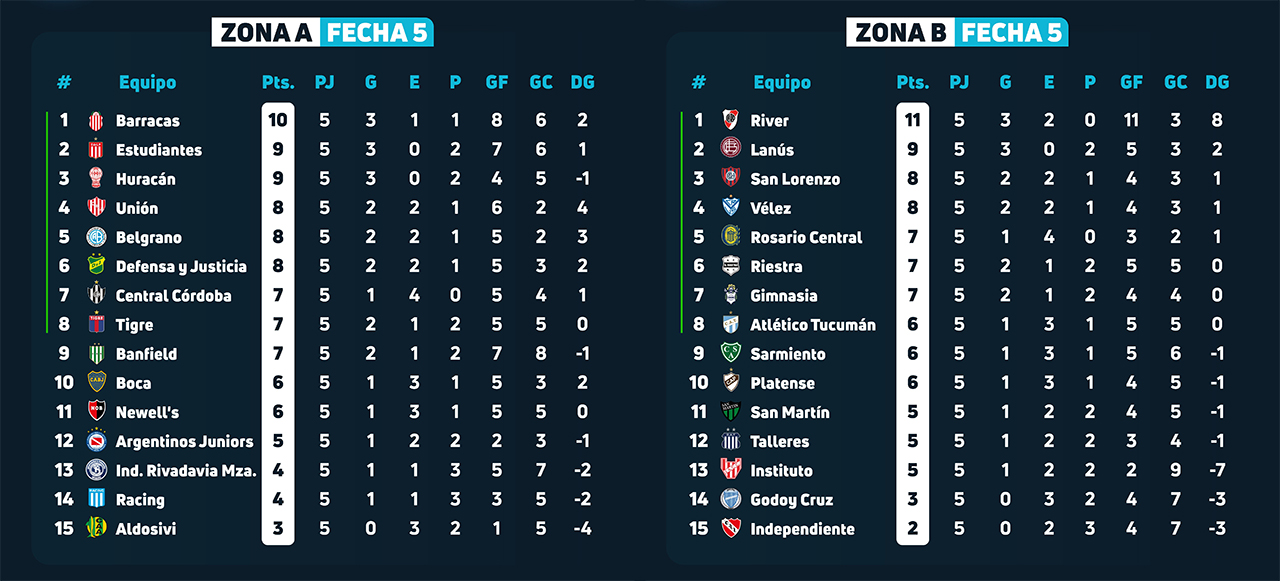Click the River team crest
Viewport: 1280px width, 581px height.
tap(730, 121)
